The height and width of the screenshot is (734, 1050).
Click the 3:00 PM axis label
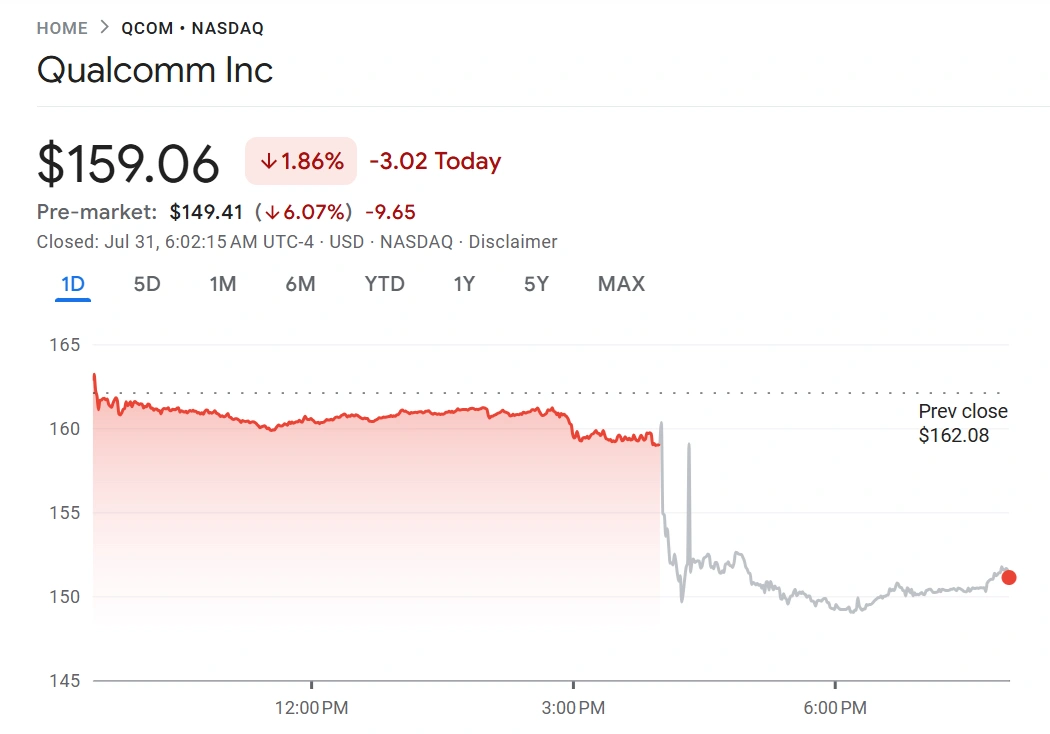(573, 709)
